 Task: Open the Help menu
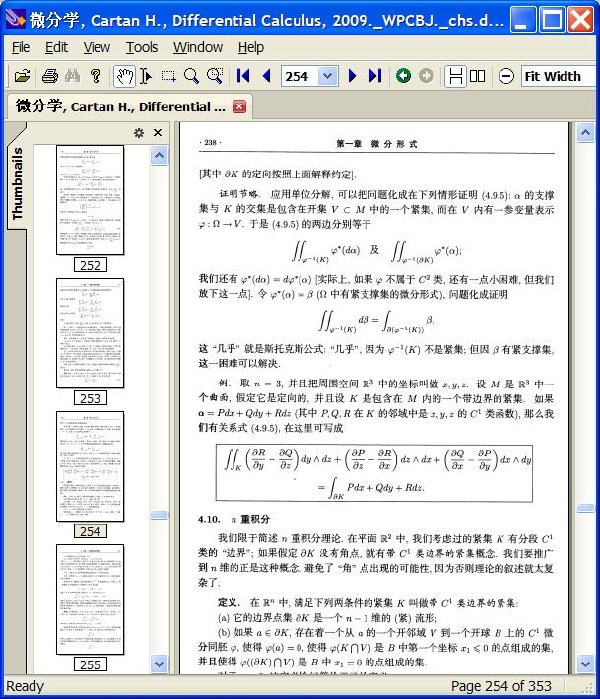pyautogui.click(x=251, y=47)
